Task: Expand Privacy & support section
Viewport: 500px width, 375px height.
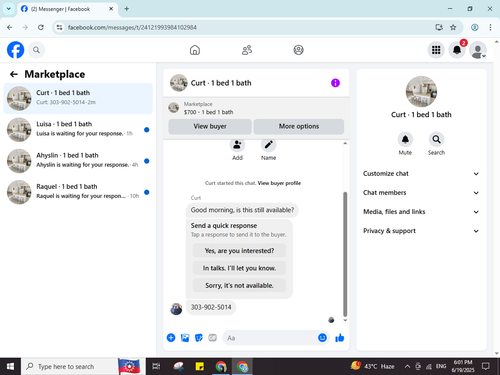Action: click(x=421, y=231)
